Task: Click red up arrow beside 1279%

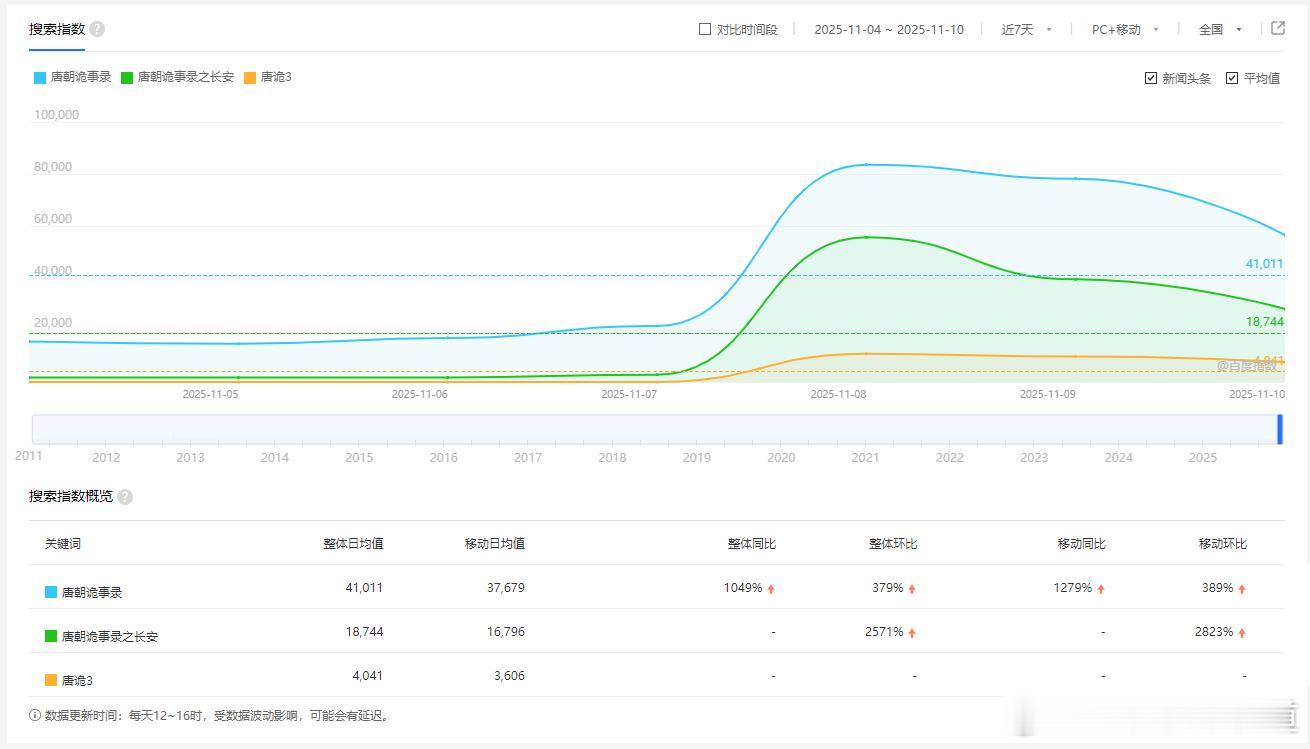Action: tap(1101, 589)
